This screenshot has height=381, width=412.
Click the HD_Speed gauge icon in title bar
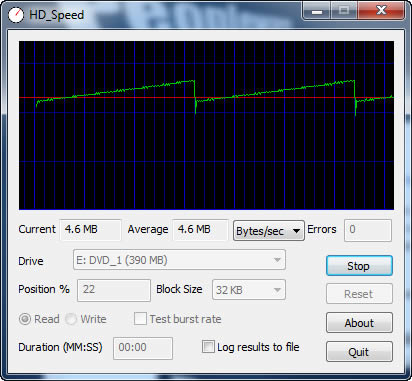[x=16, y=15]
